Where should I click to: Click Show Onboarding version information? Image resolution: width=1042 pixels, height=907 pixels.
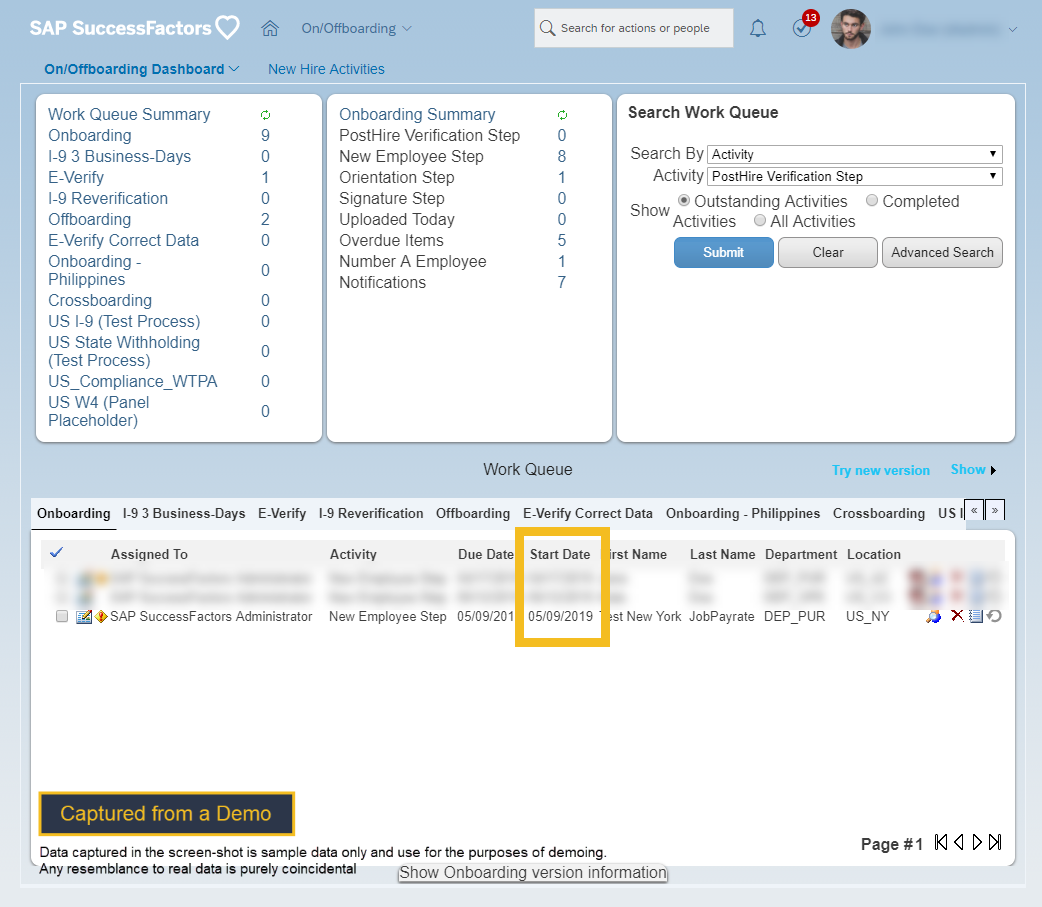(x=533, y=872)
